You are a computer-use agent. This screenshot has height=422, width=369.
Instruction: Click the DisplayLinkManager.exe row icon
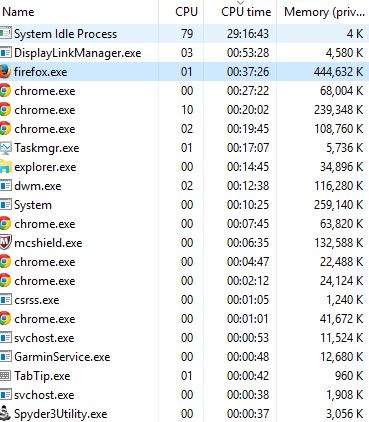point(5,52)
